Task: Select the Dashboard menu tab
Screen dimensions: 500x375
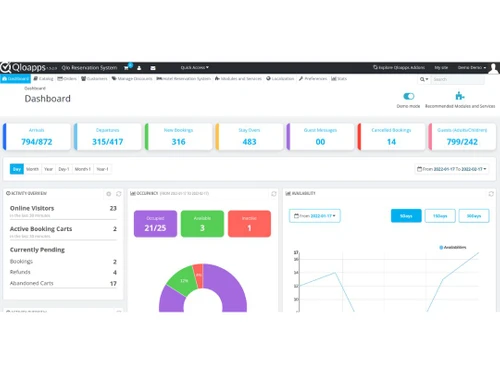Action: tap(16, 79)
